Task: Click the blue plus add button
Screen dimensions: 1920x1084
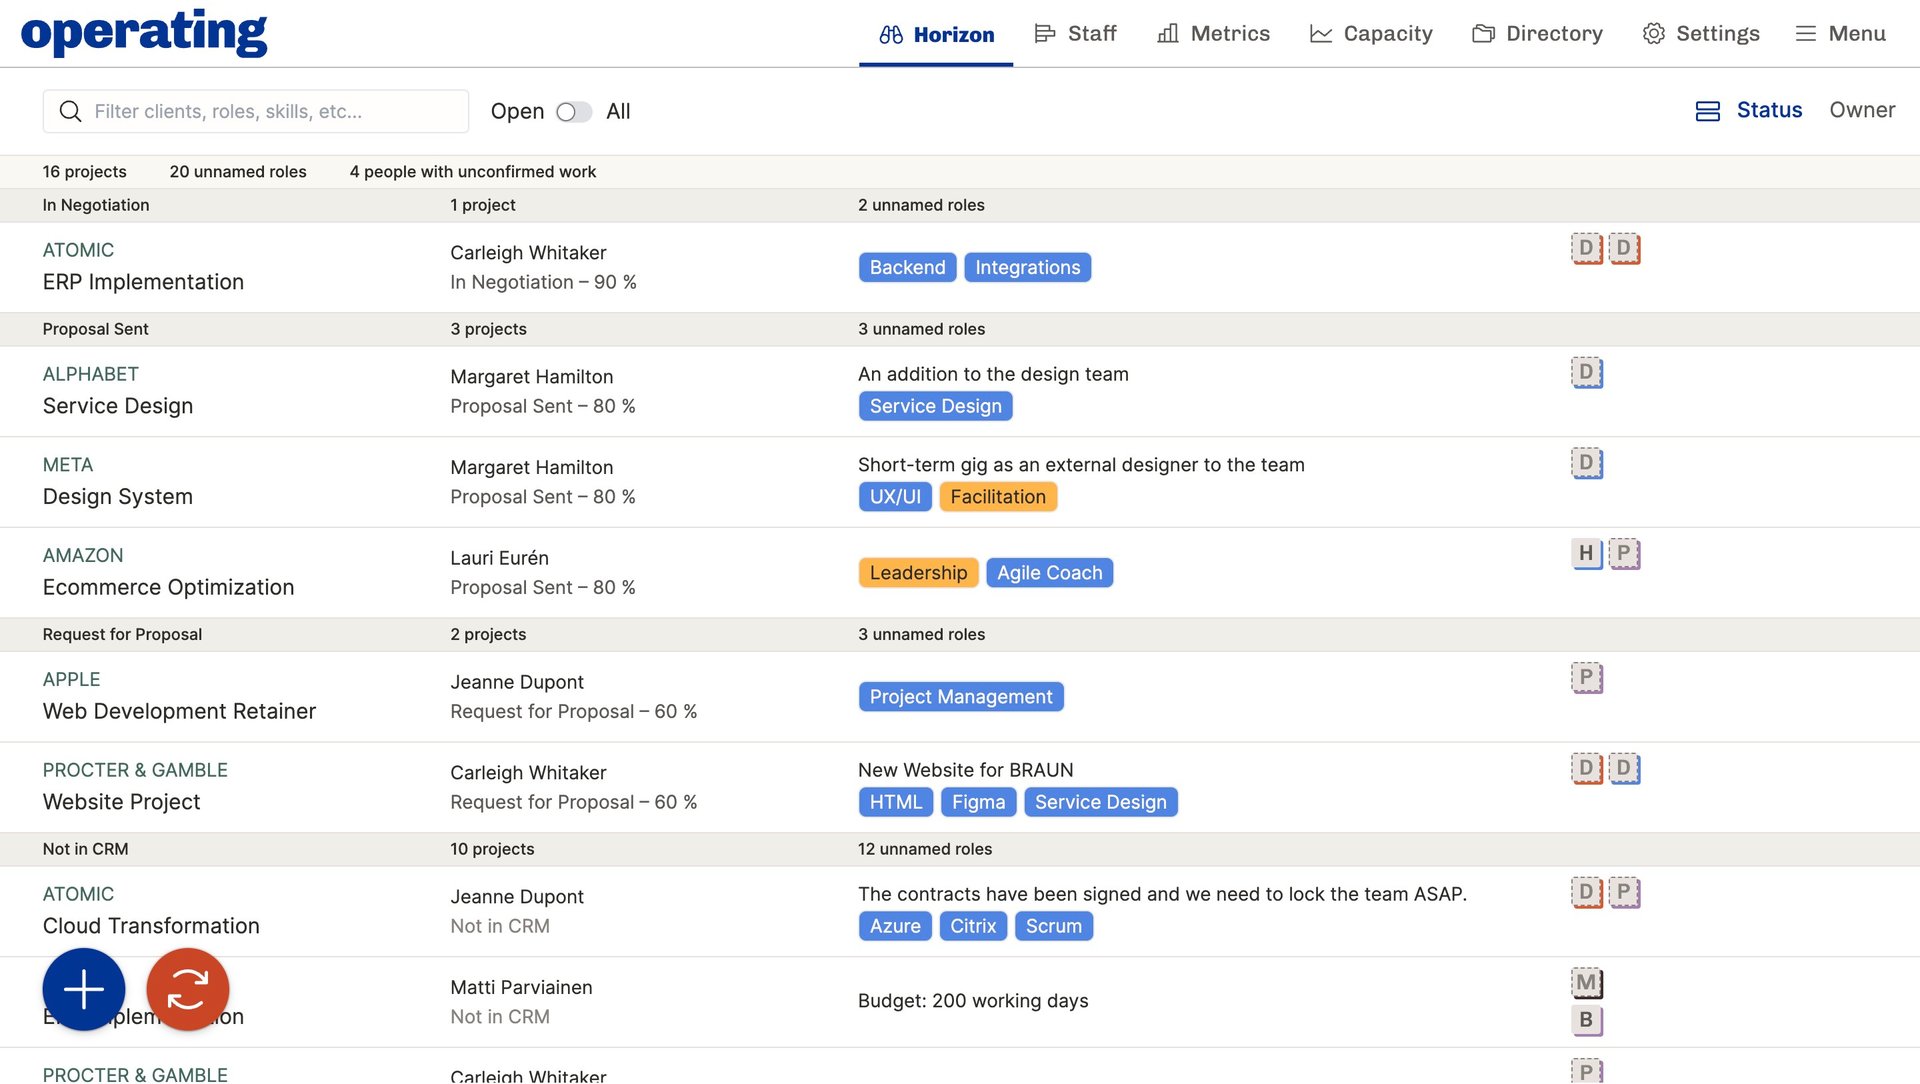Action: point(84,989)
